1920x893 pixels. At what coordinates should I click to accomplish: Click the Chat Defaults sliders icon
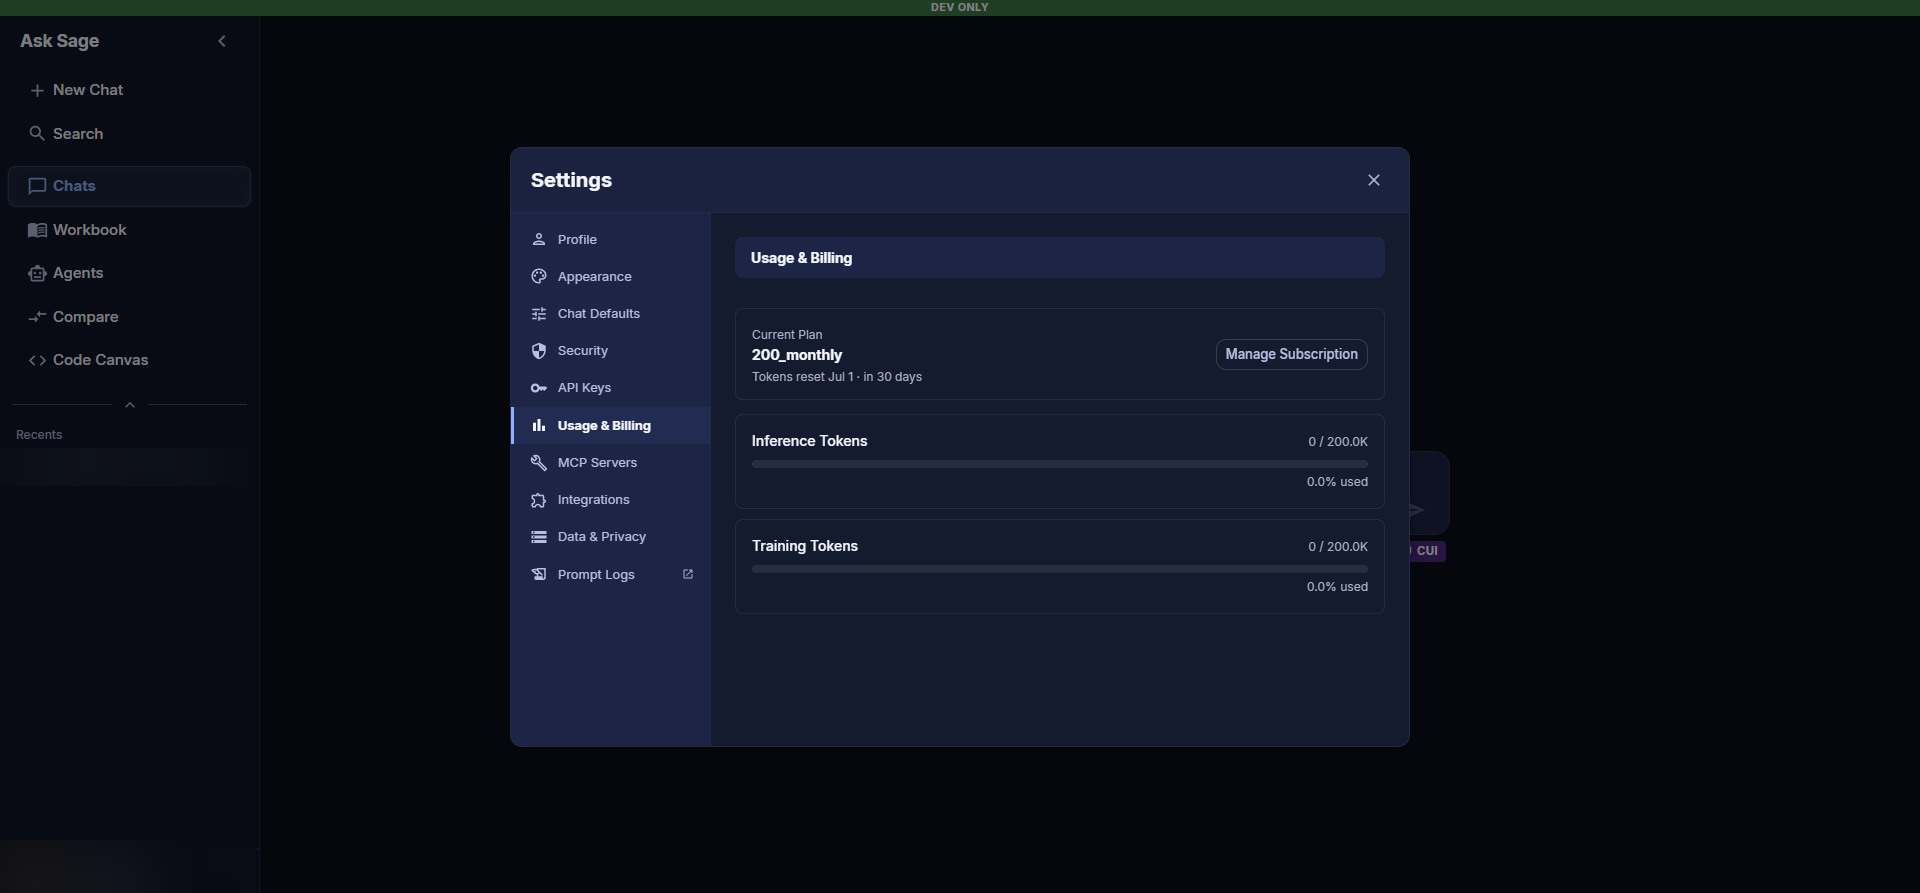click(539, 314)
